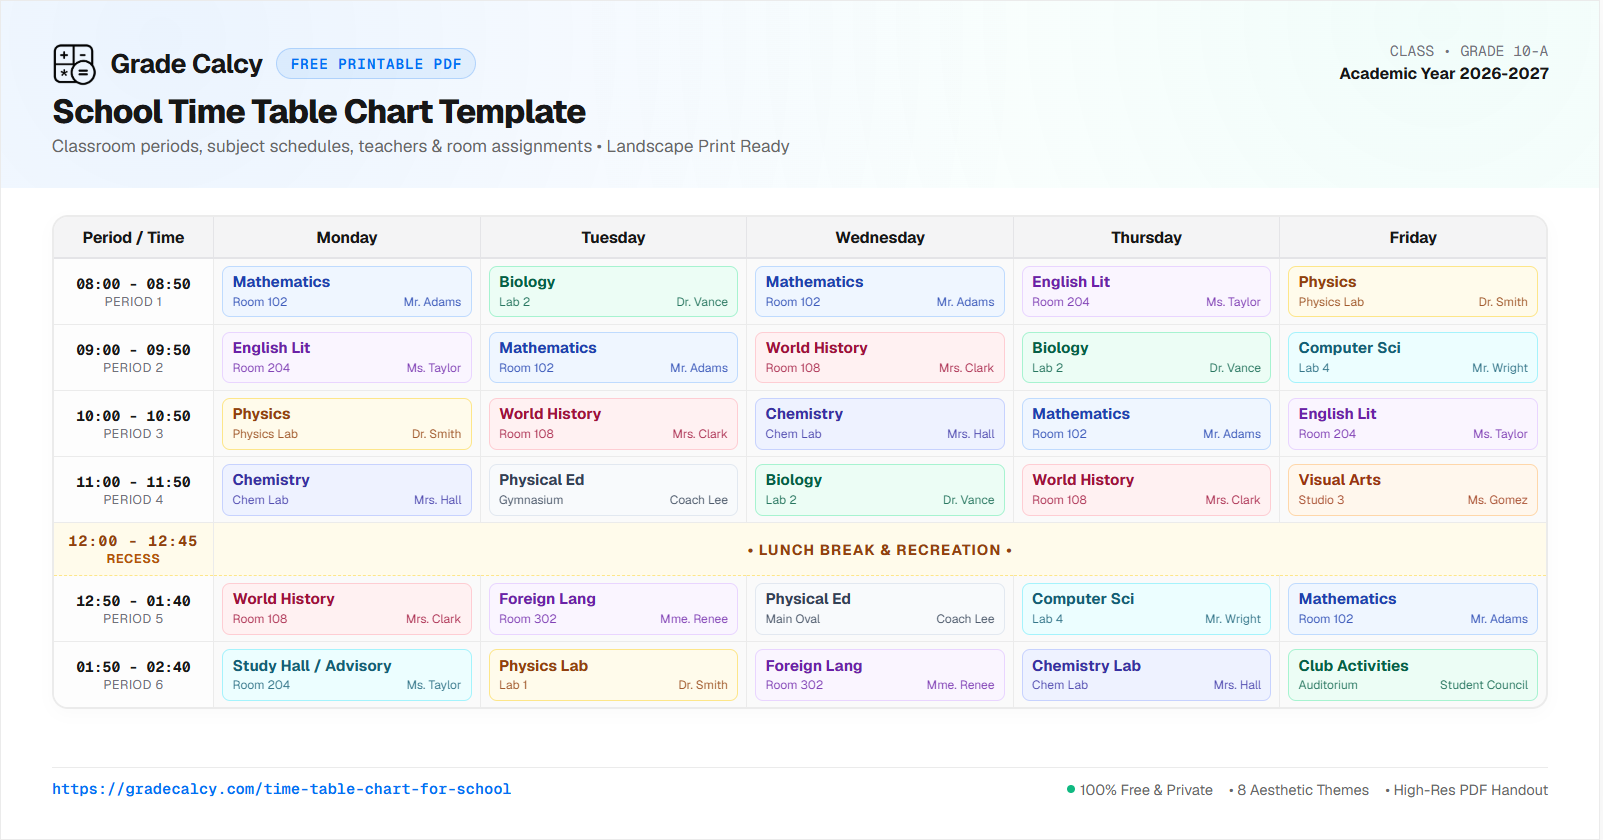The image size is (1603, 840).
Task: Click the 08:00 - 08:50 Period 1 cell
Action: pyautogui.click(x=133, y=292)
